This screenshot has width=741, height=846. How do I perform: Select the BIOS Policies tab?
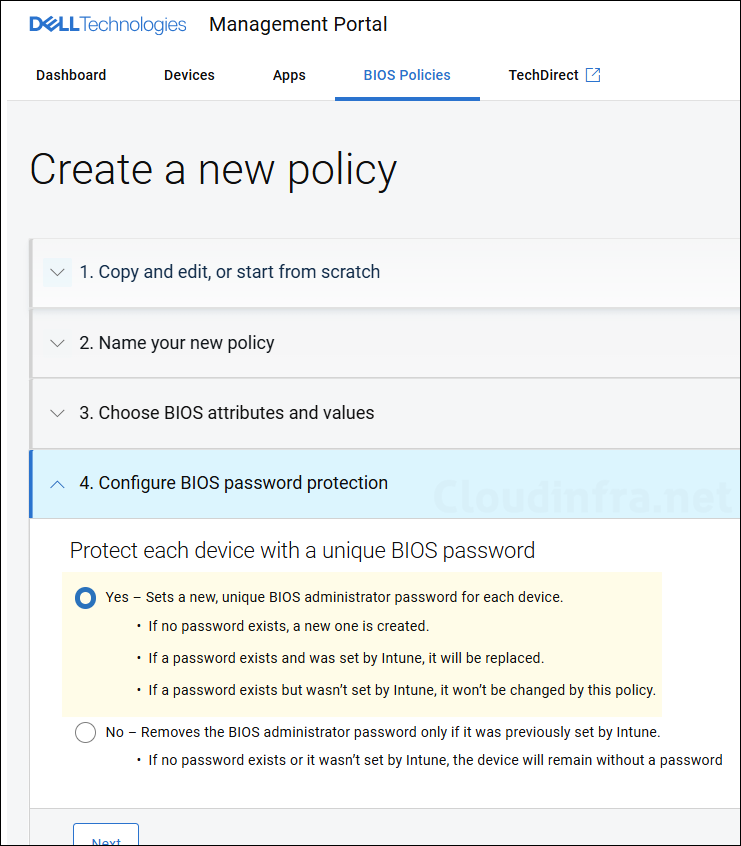click(x=407, y=75)
